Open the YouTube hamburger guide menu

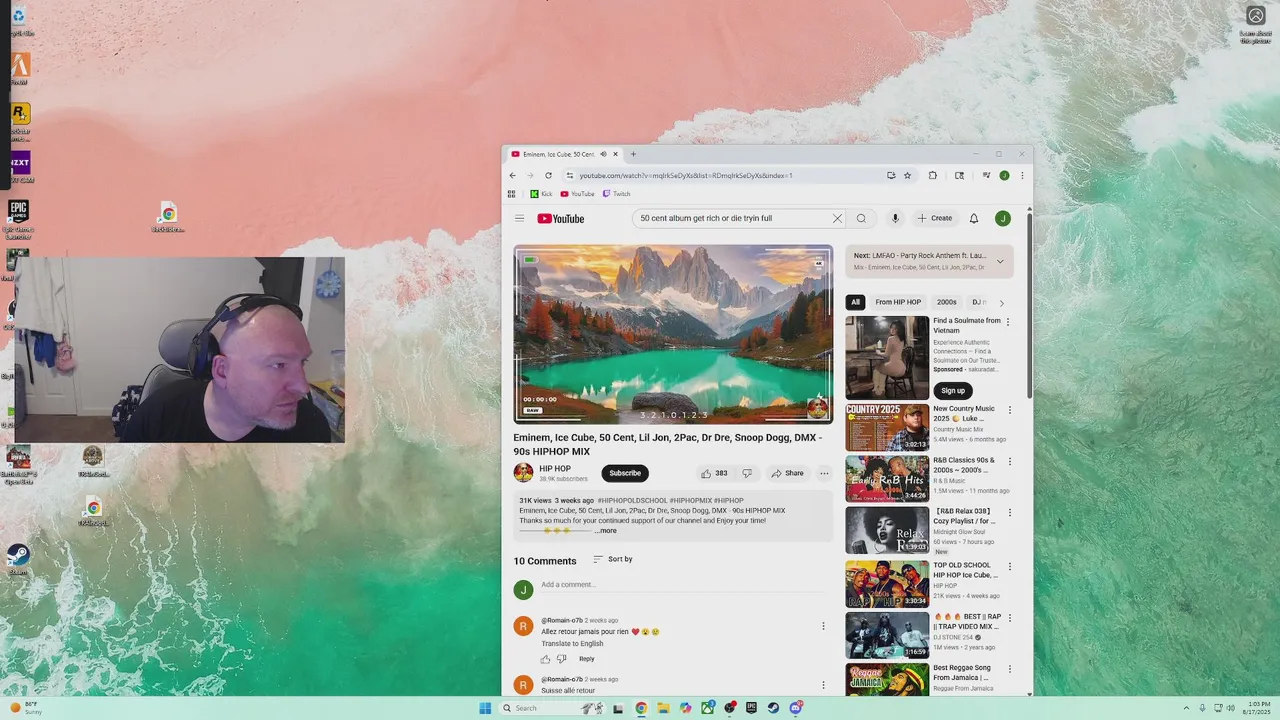point(519,218)
